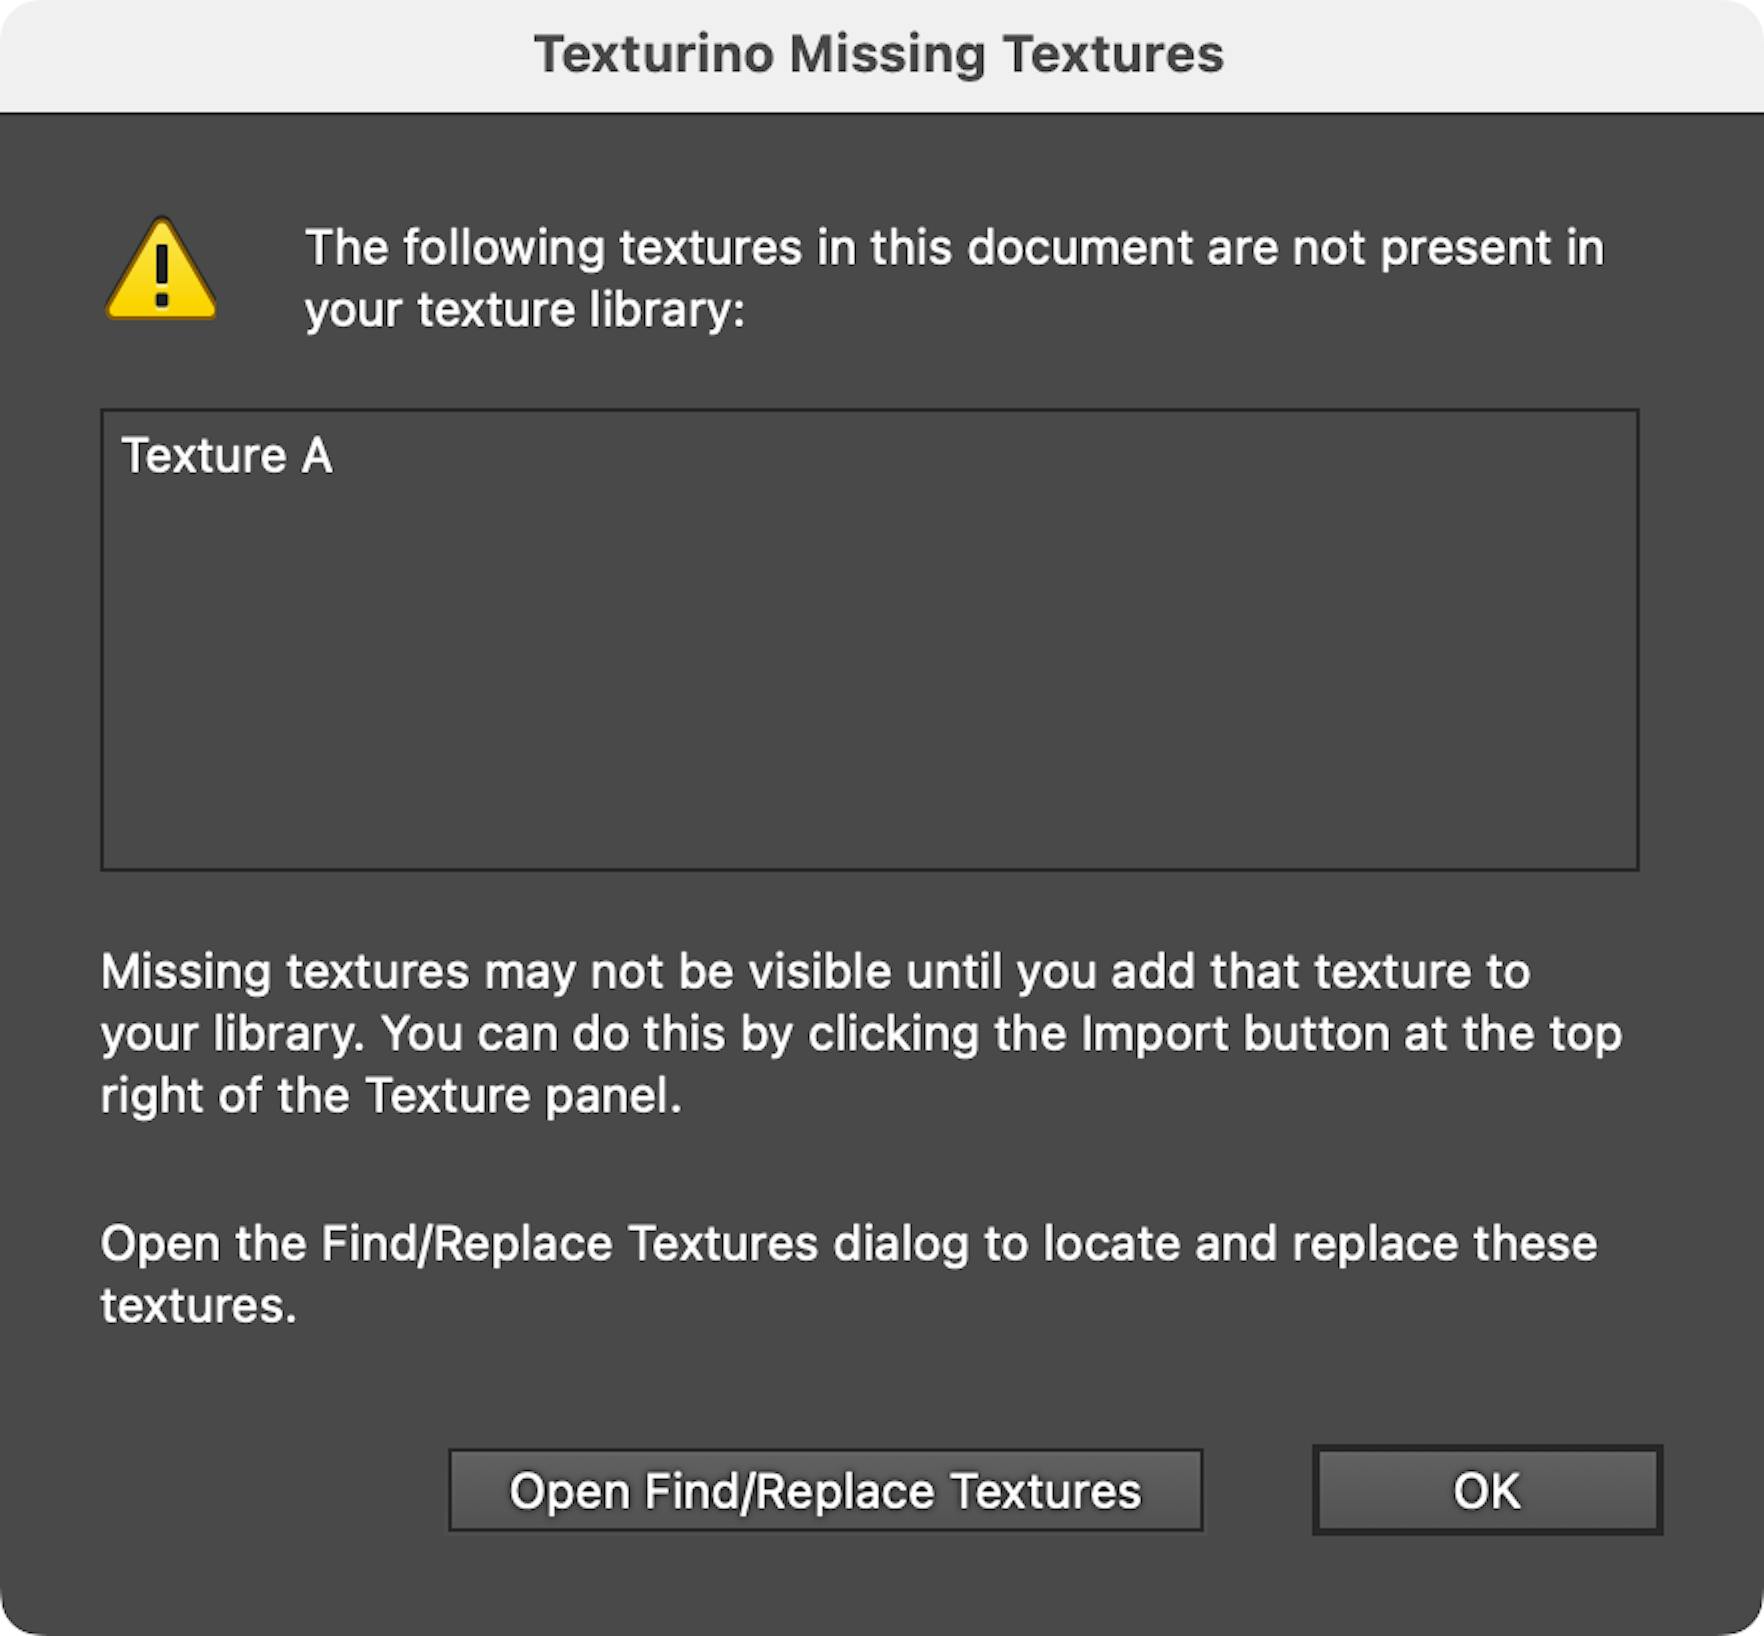This screenshot has height=1636, width=1764.
Task: Click the caution icon beside the missing textures message
Action: (x=160, y=268)
